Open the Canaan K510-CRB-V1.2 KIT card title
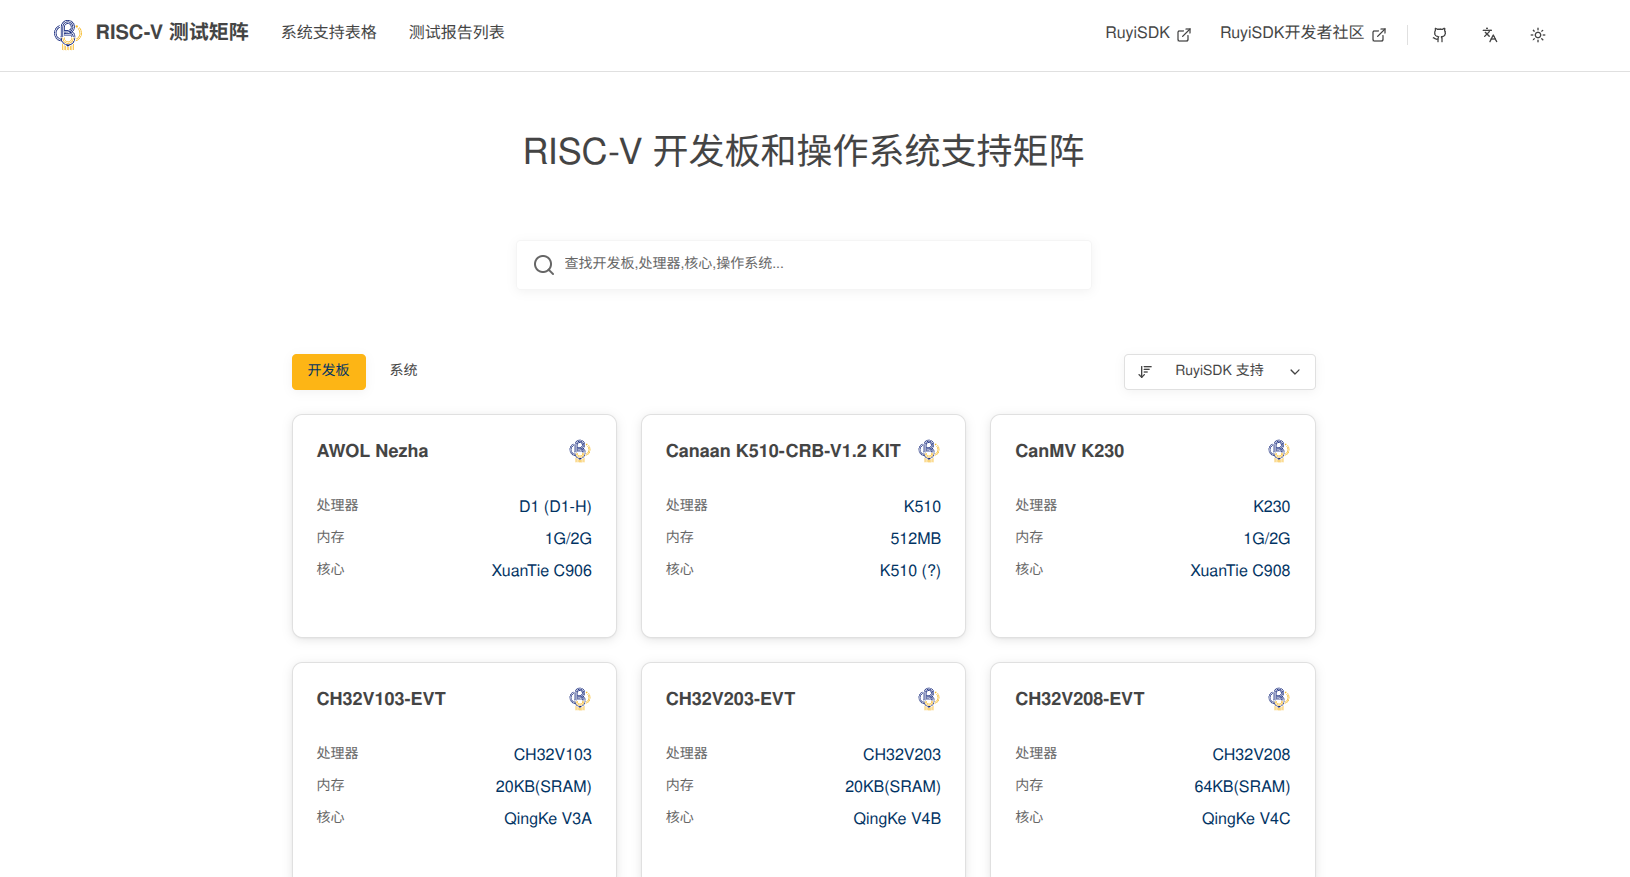 coord(783,451)
